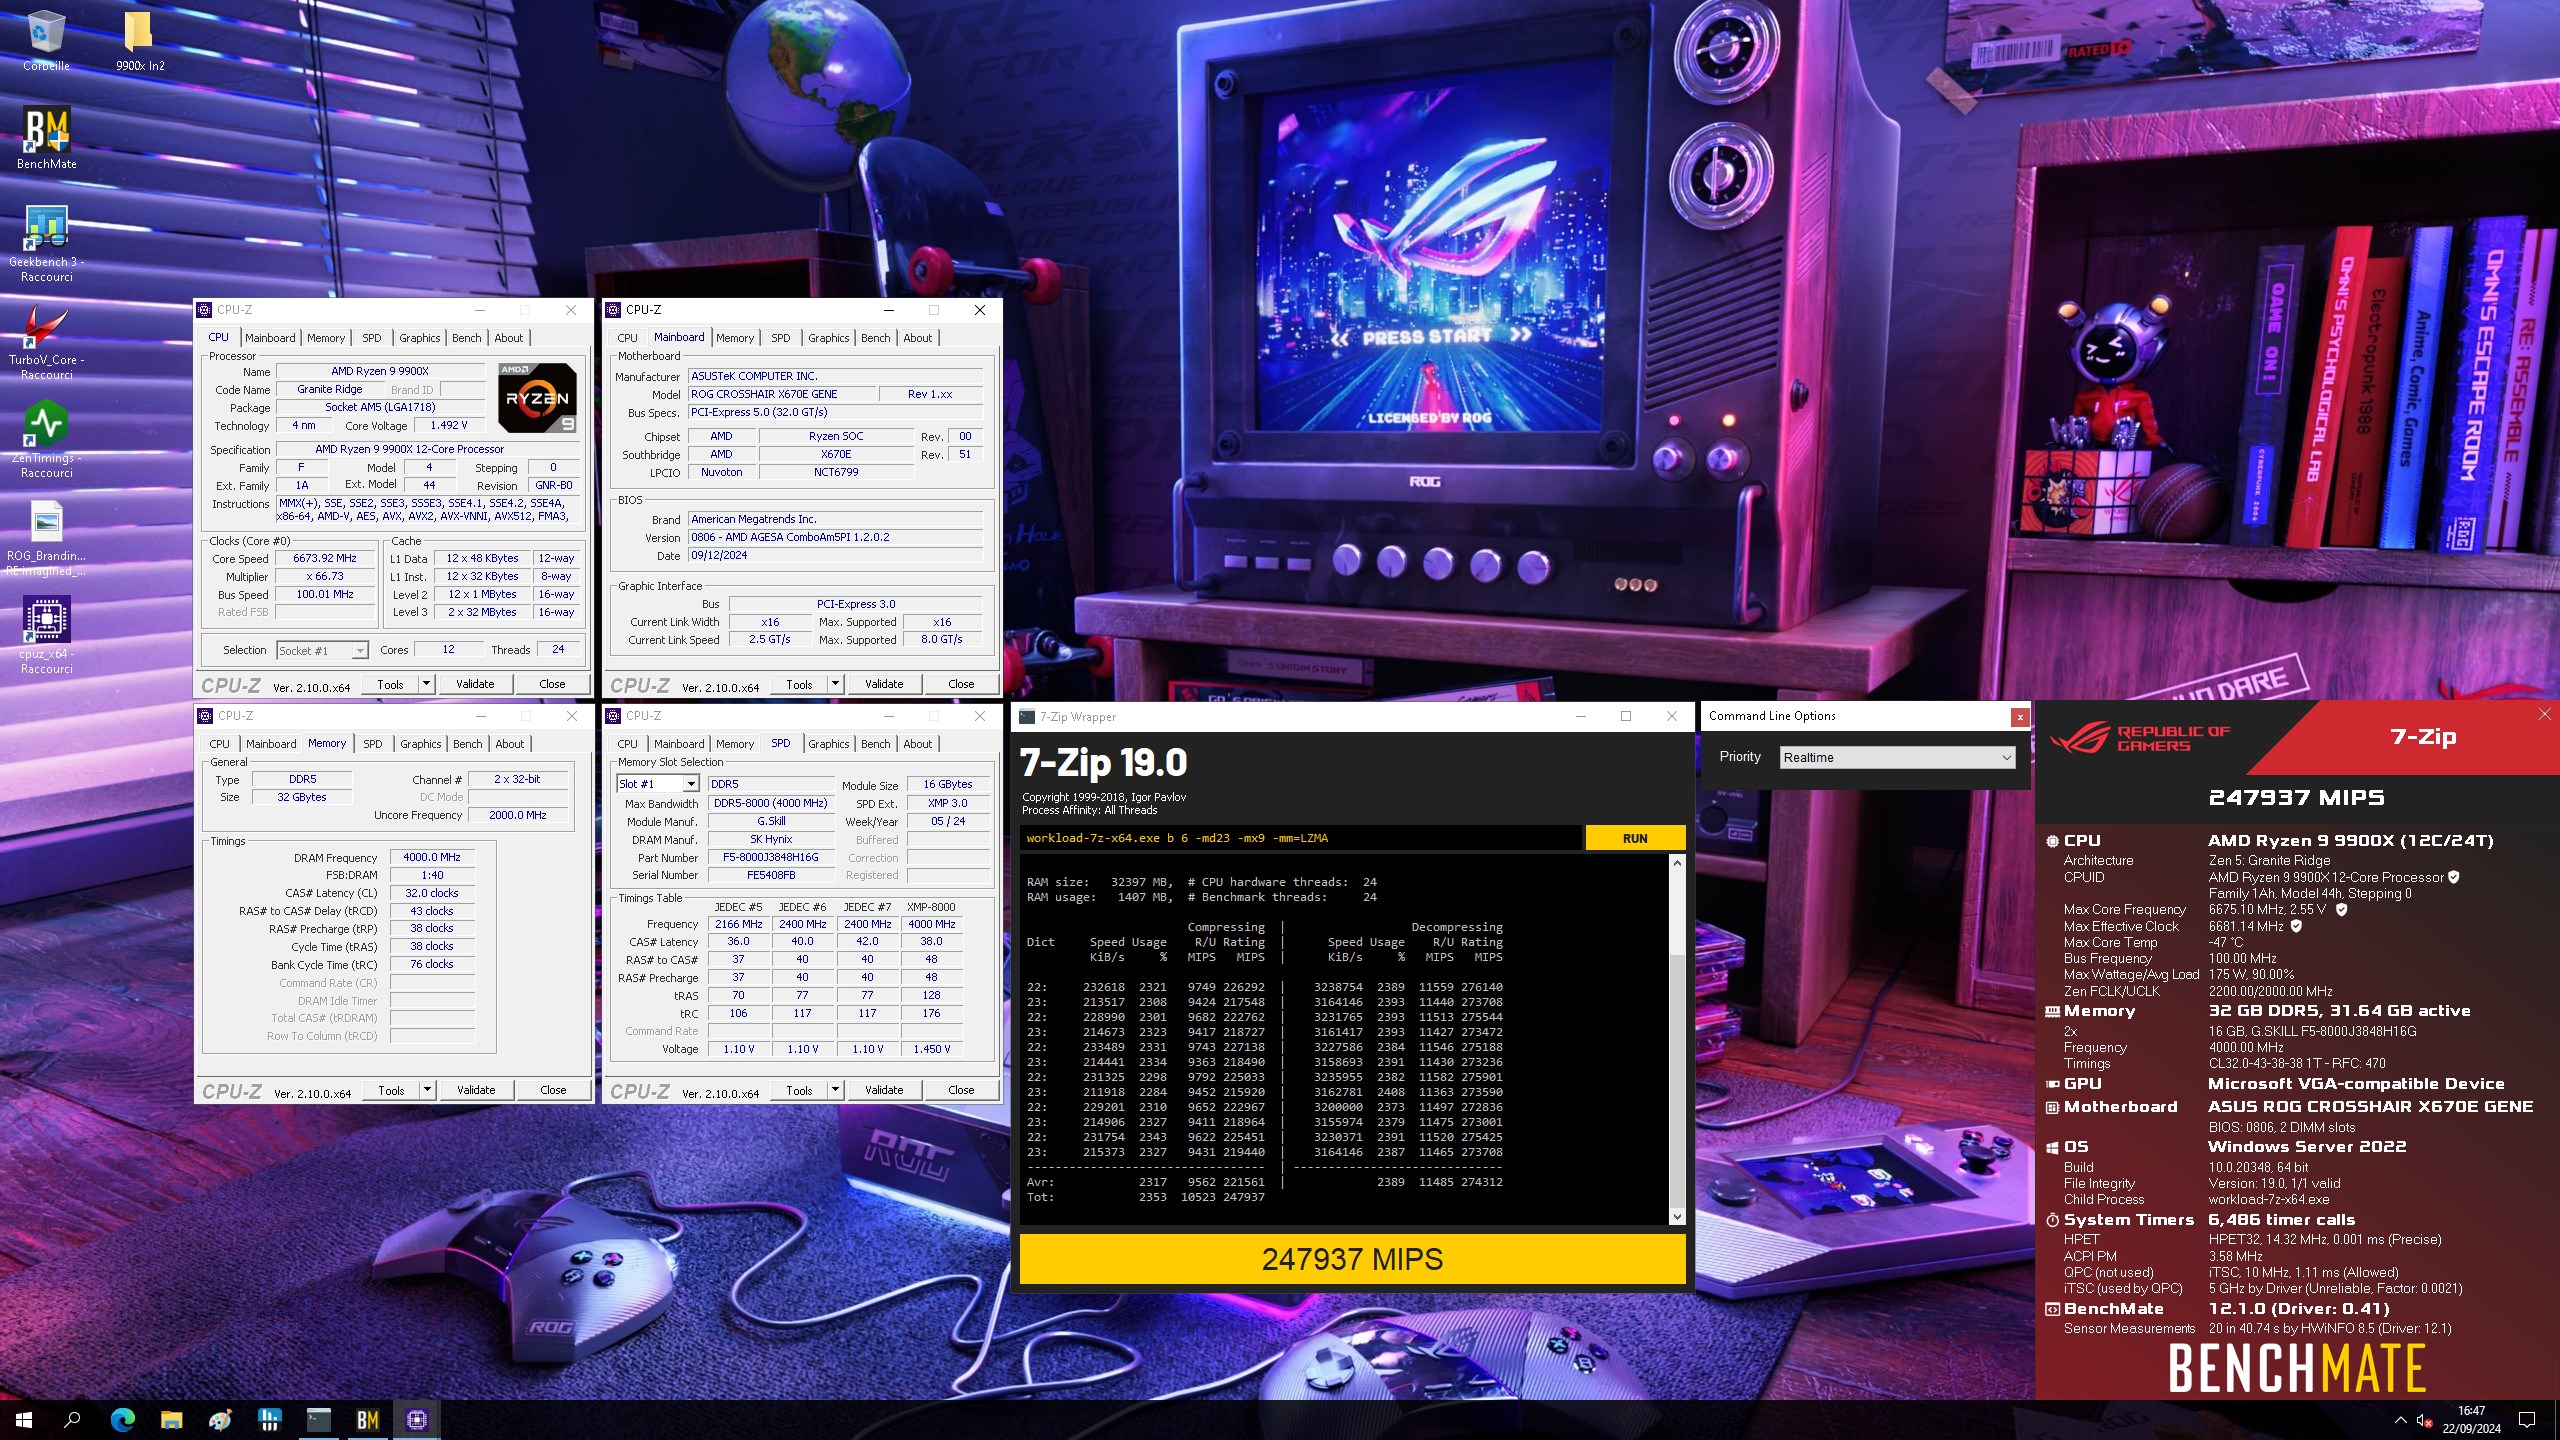Screen dimensions: 2560x1440
Task: Close the BenchMate 7-Zip result panel
Action: [2545, 714]
